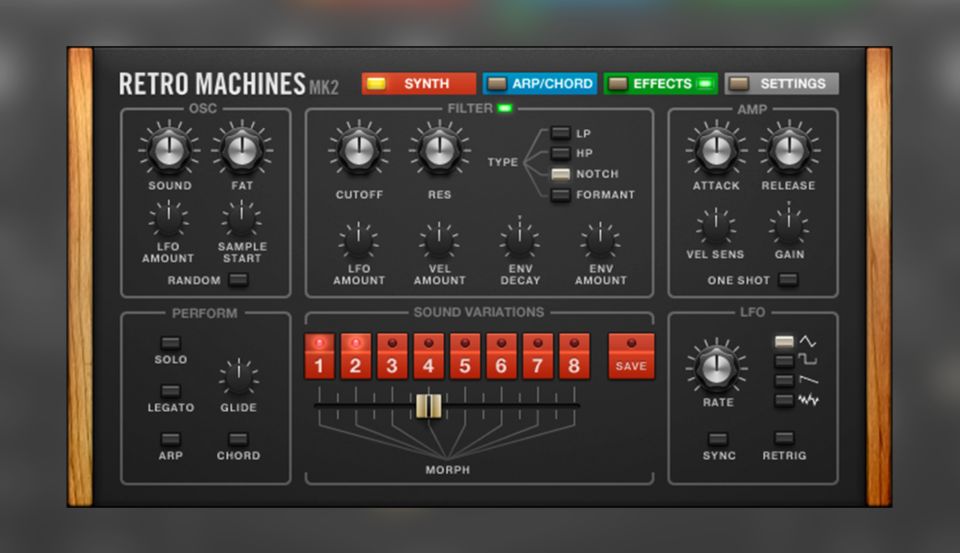
Task: Click the OSC SOUND knob
Action: pyautogui.click(x=170, y=150)
